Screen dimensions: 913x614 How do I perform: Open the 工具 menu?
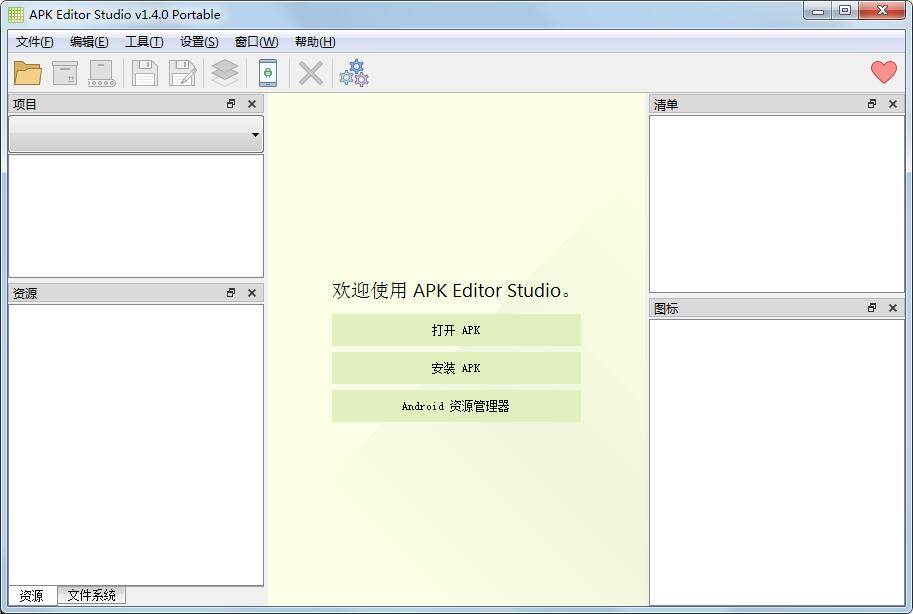(x=142, y=41)
